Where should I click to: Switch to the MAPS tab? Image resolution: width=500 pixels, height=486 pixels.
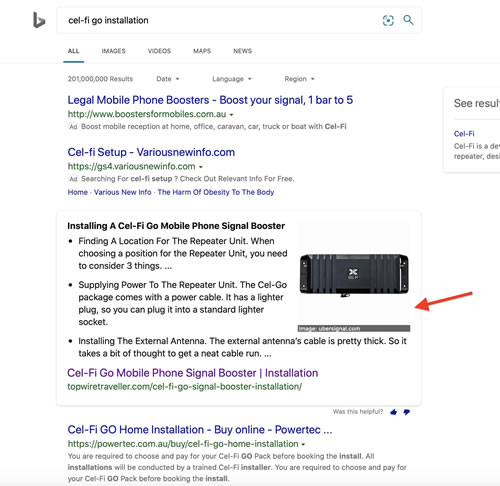(x=202, y=51)
